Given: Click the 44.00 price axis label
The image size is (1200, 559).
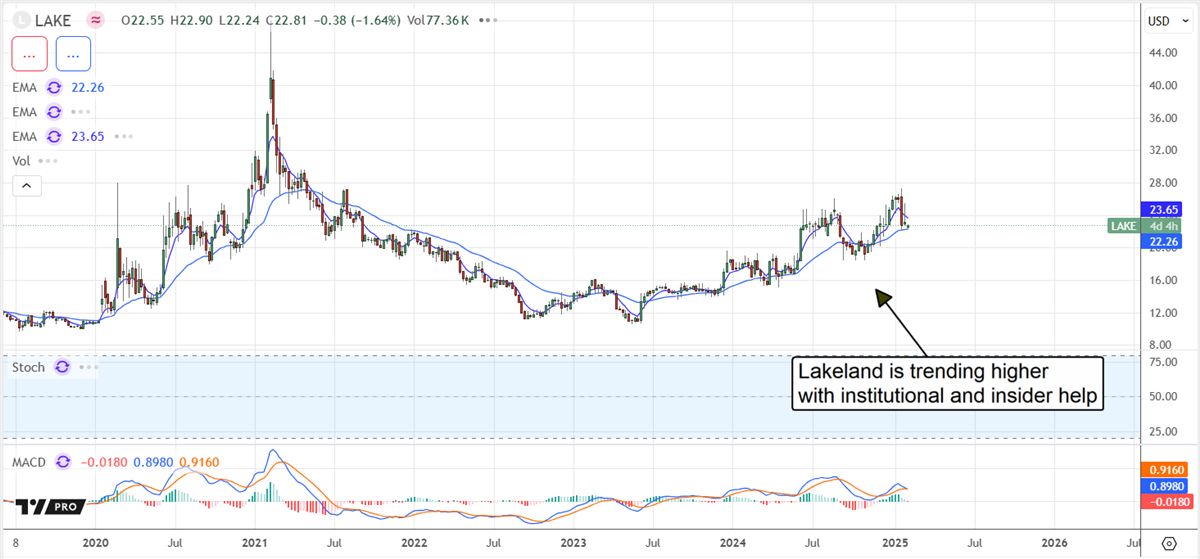Looking at the screenshot, I should click(x=1161, y=52).
